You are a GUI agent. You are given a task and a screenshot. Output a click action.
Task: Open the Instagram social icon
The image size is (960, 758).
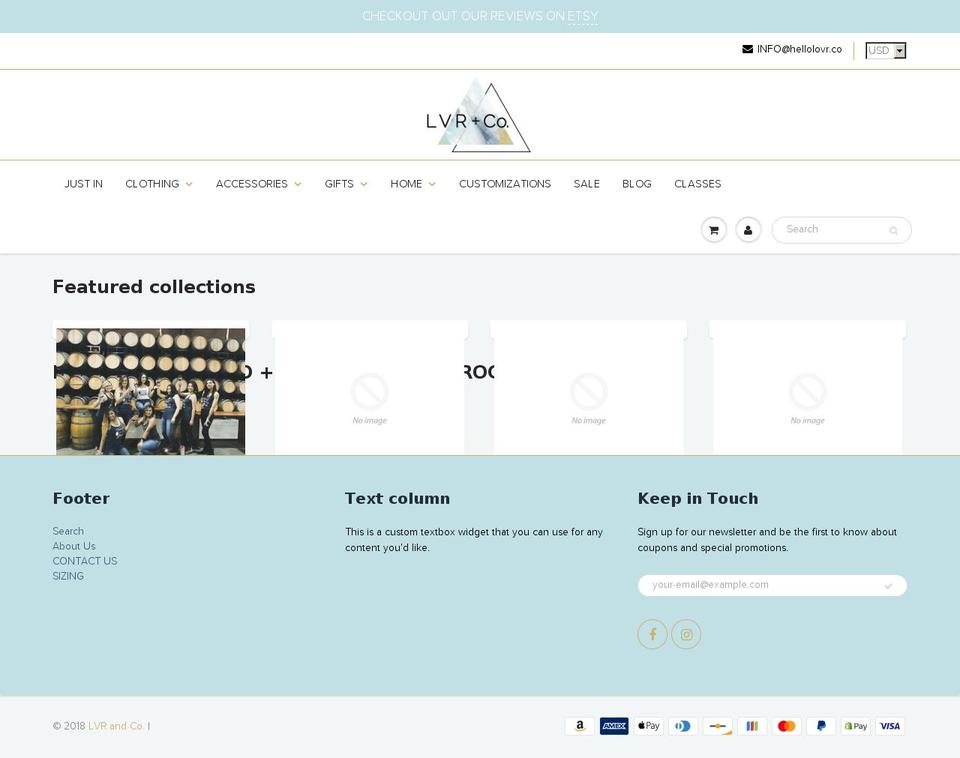click(686, 634)
